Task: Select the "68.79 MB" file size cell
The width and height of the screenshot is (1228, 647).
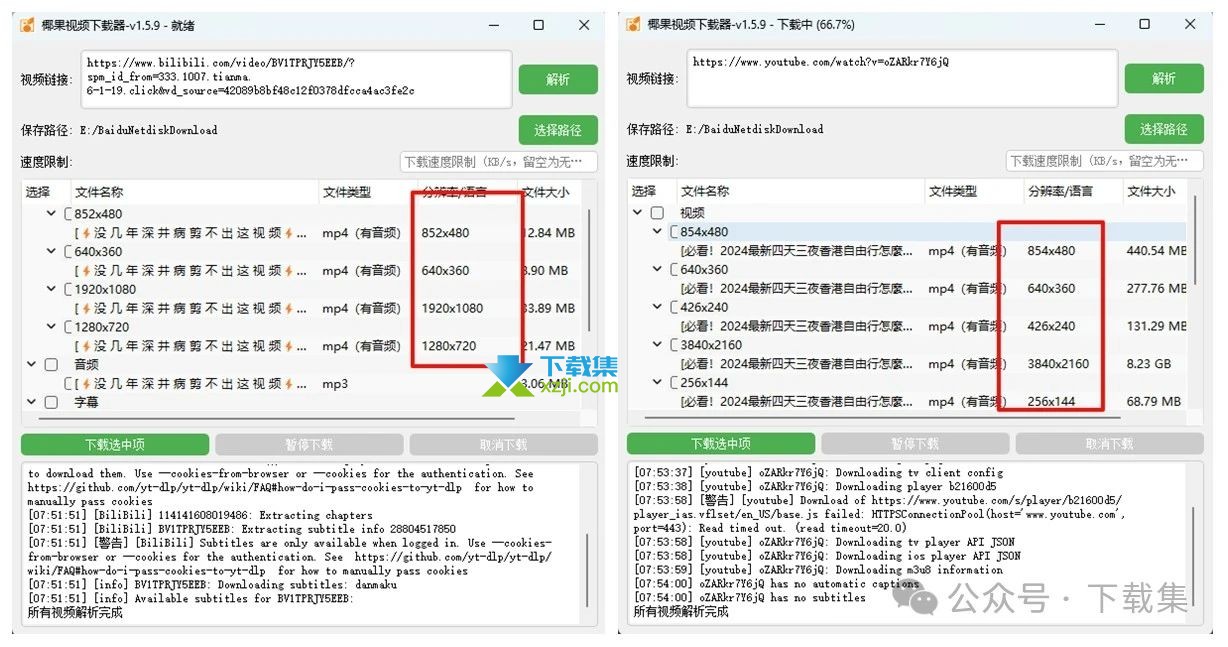Action: (1153, 401)
